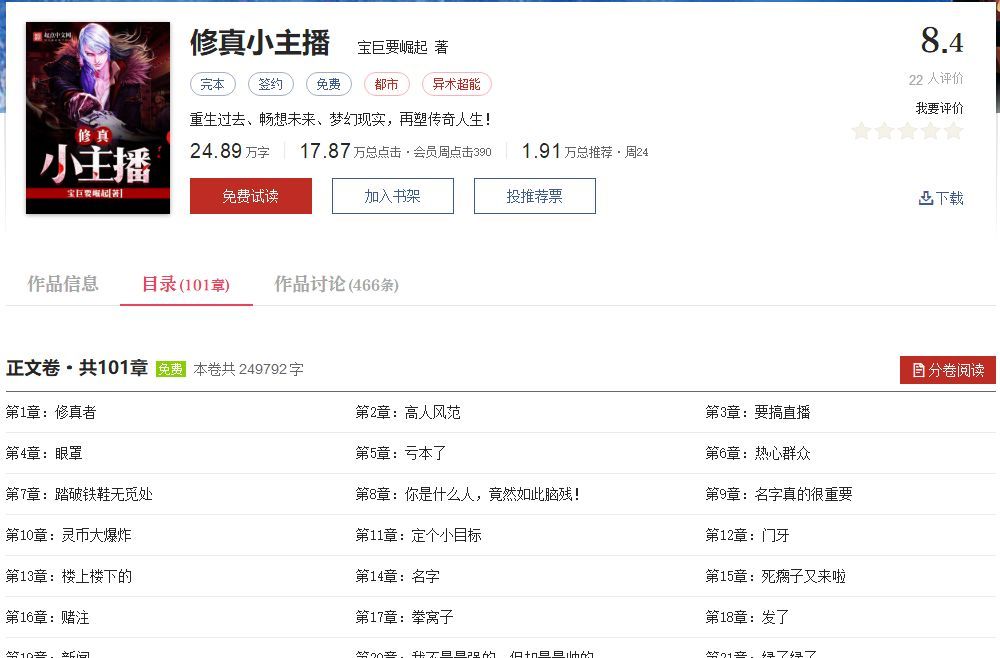The image size is (1000, 658).
Task: Open chapter 第15章：死瘸子又来啦
Action: tap(776, 576)
